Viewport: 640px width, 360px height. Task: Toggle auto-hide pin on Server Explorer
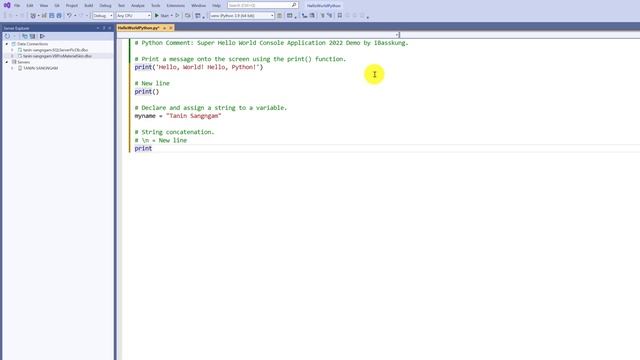coord(104,28)
